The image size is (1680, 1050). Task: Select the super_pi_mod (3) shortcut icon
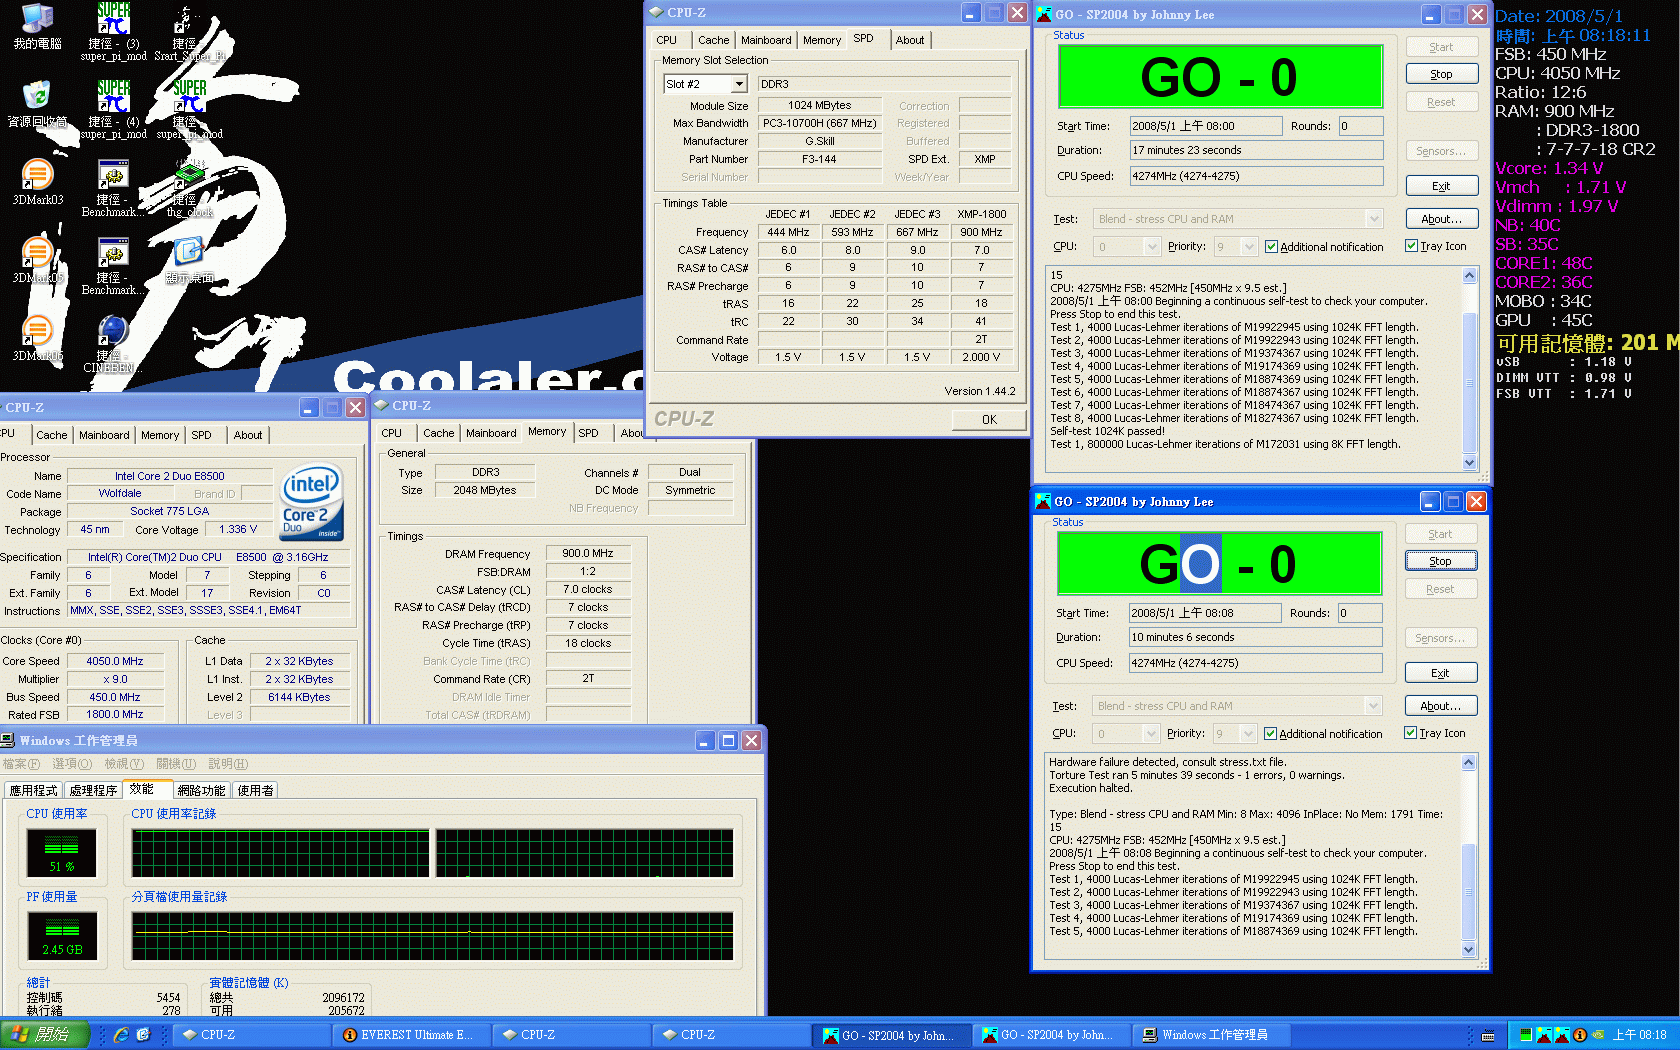pos(113,19)
